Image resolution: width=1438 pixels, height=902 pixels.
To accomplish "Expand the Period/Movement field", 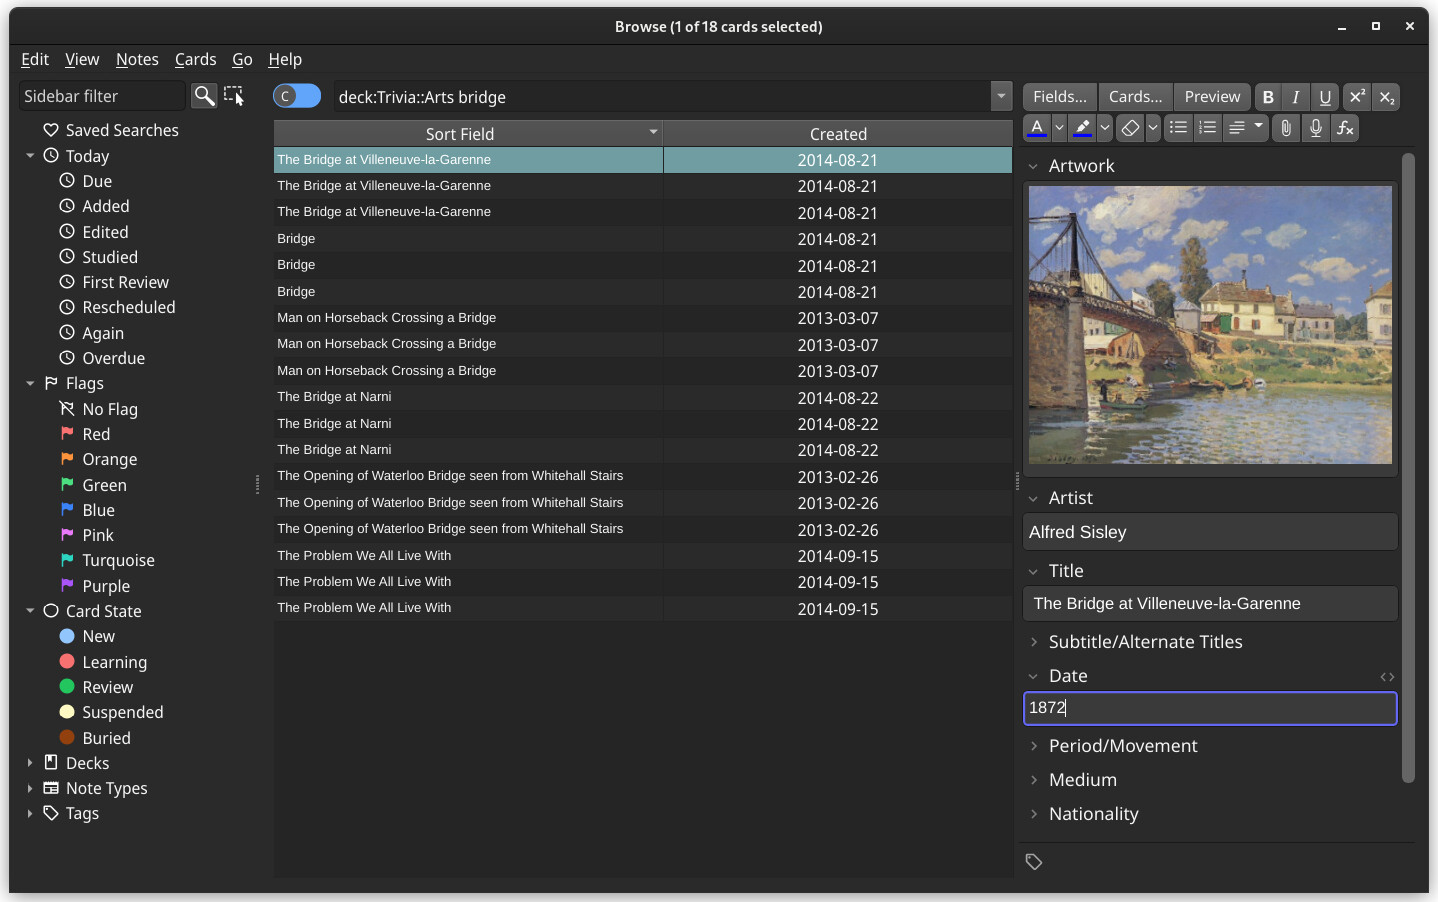I will click(1034, 746).
